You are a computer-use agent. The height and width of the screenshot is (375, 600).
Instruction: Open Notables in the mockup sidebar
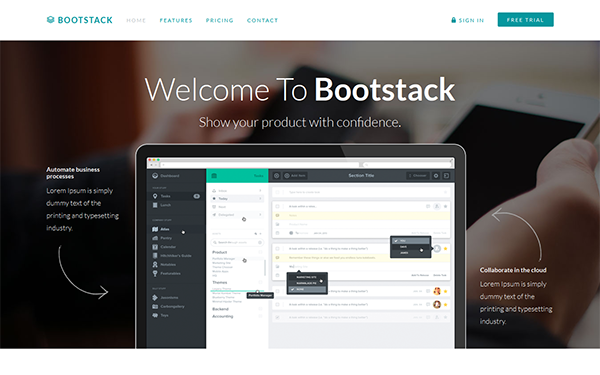164,264
